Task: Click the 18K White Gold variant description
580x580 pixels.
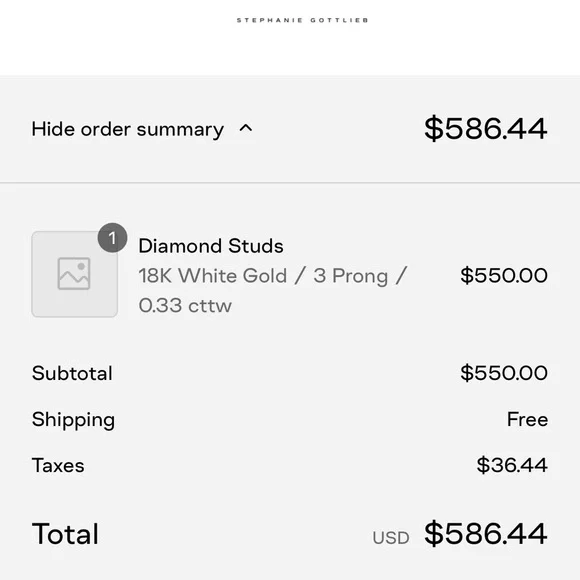Action: click(x=273, y=276)
